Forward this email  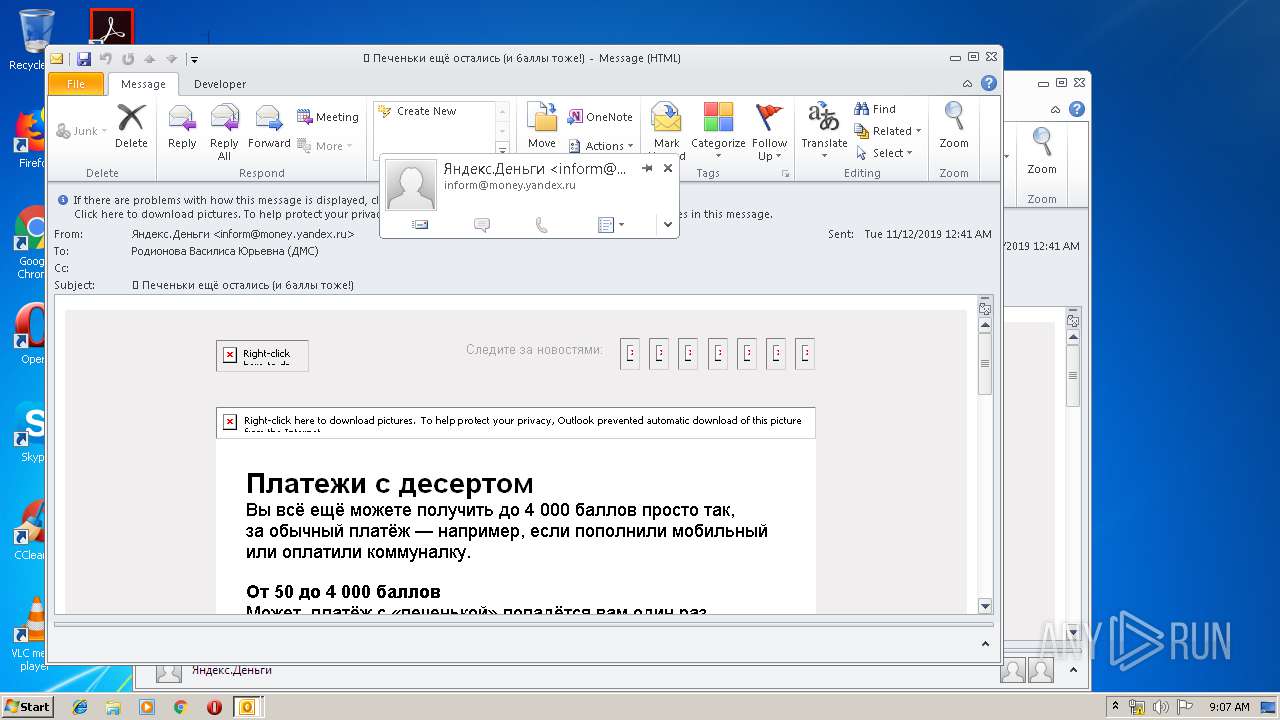[x=269, y=126]
